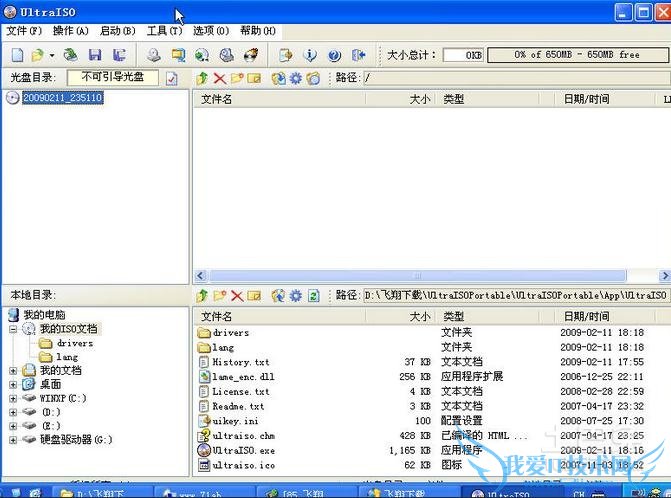This screenshot has height=498, width=671.
Task: Click Extract icon in disc toolbar
Action: pyautogui.click(x=279, y=78)
